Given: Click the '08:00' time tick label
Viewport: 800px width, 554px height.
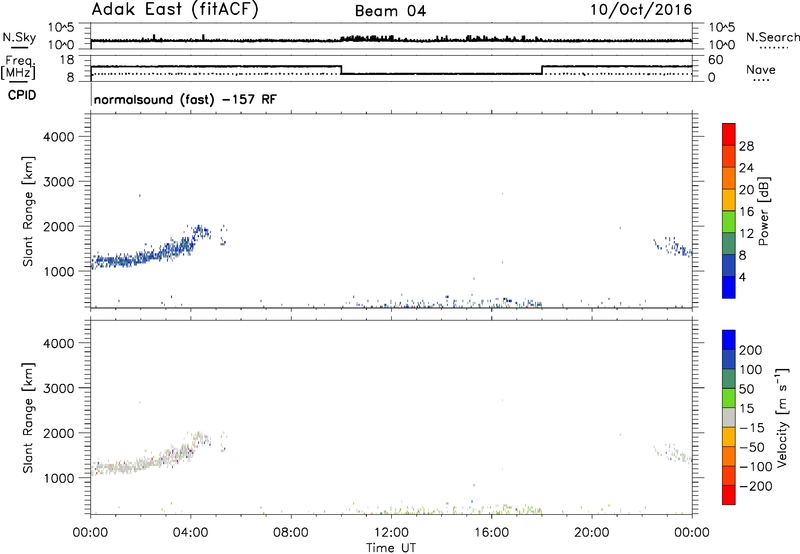Looking at the screenshot, I should click(x=291, y=533).
